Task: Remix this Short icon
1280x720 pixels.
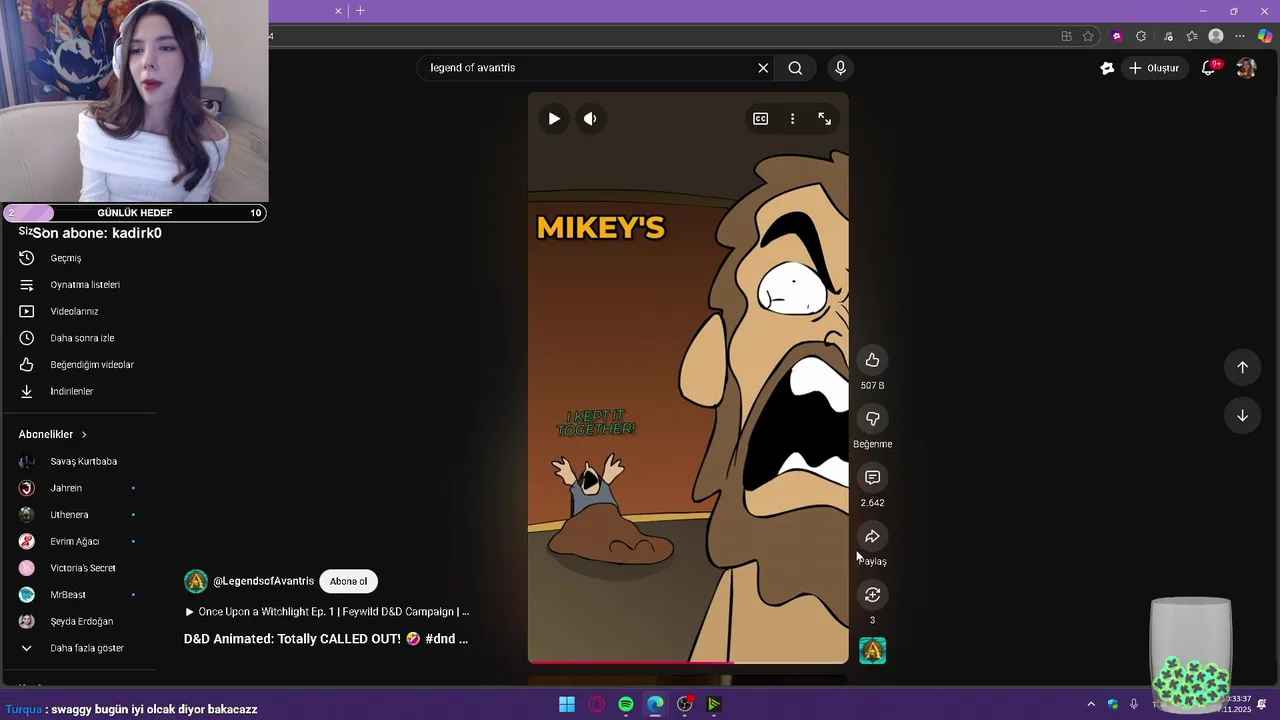Action: tap(872, 595)
